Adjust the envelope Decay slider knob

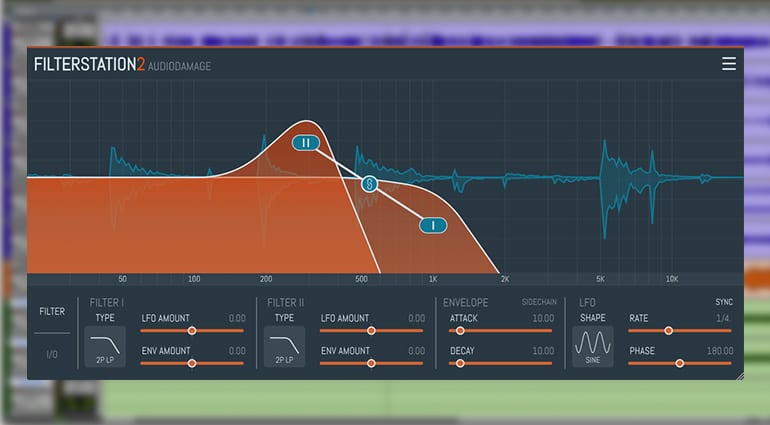(x=460, y=364)
